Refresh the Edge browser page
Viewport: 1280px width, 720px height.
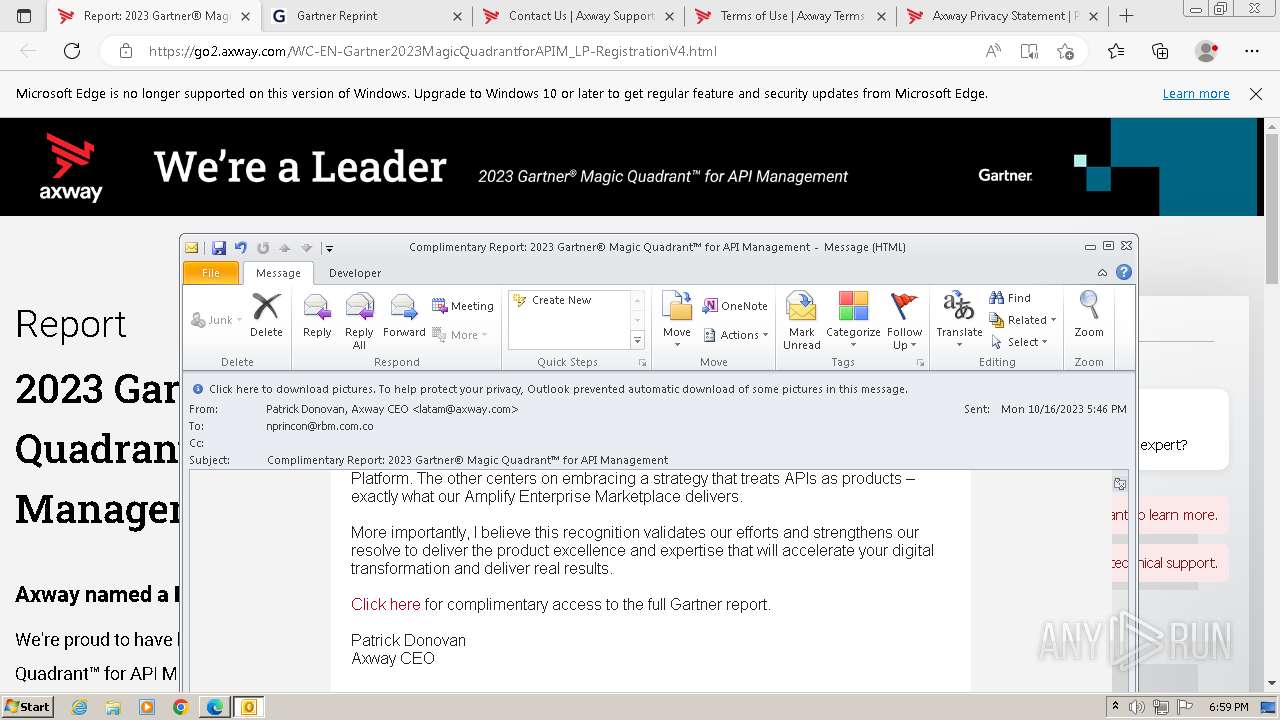click(x=72, y=51)
